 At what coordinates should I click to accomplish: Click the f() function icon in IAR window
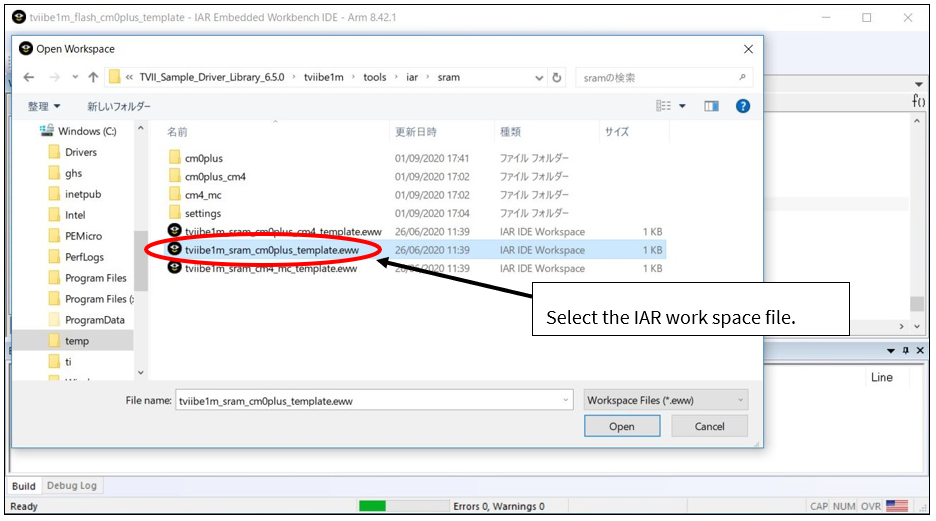919,101
